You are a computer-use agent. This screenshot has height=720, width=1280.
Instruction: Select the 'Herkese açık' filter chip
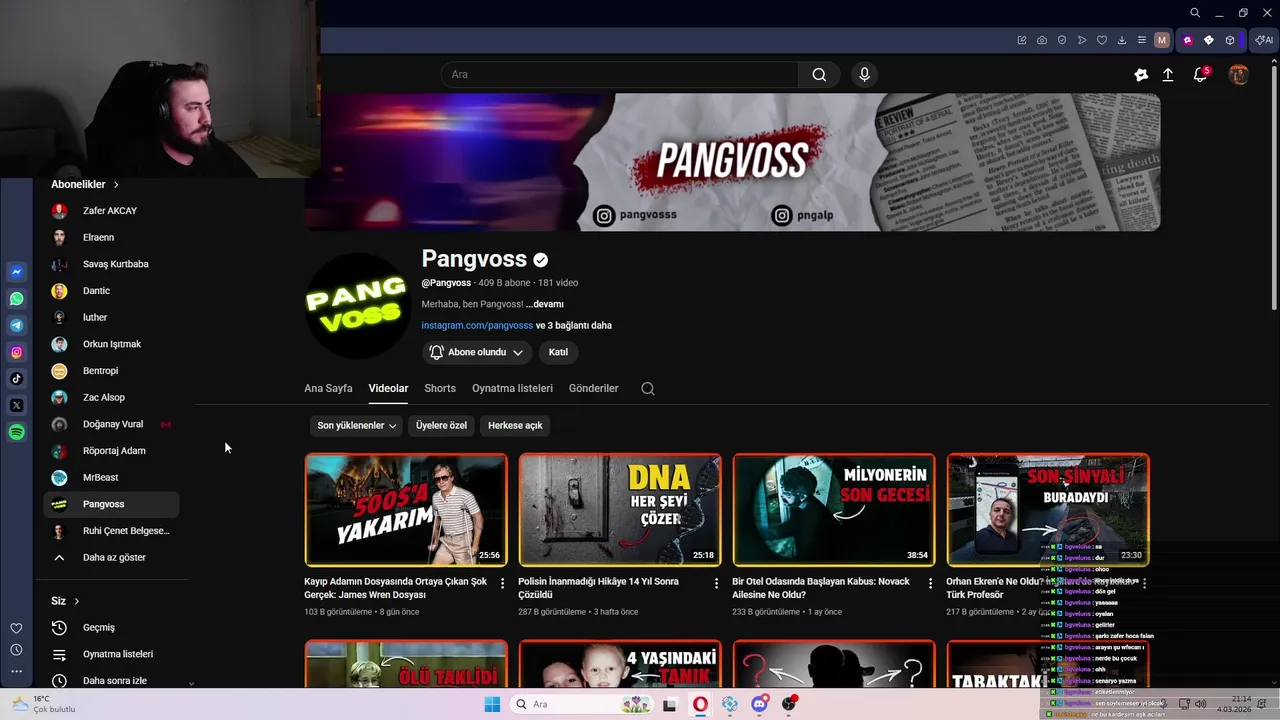point(515,425)
